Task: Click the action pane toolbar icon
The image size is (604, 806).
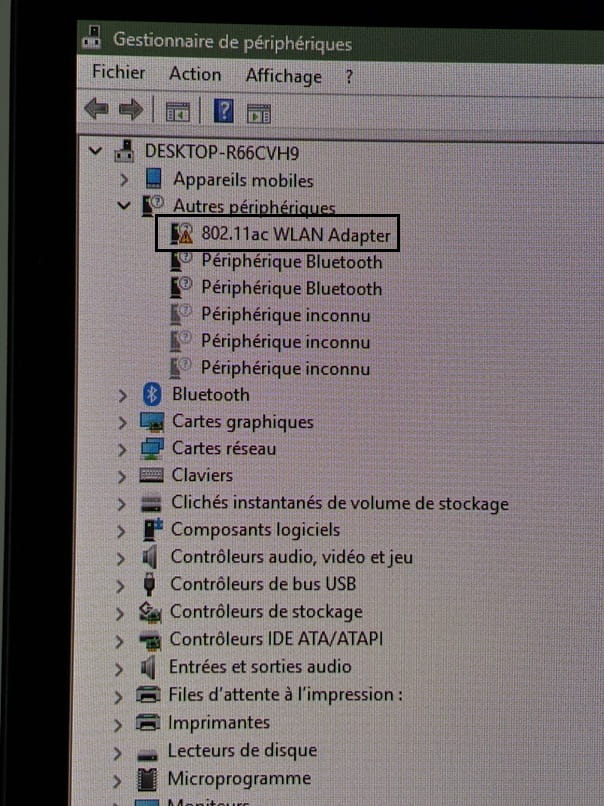Action: coord(259,113)
